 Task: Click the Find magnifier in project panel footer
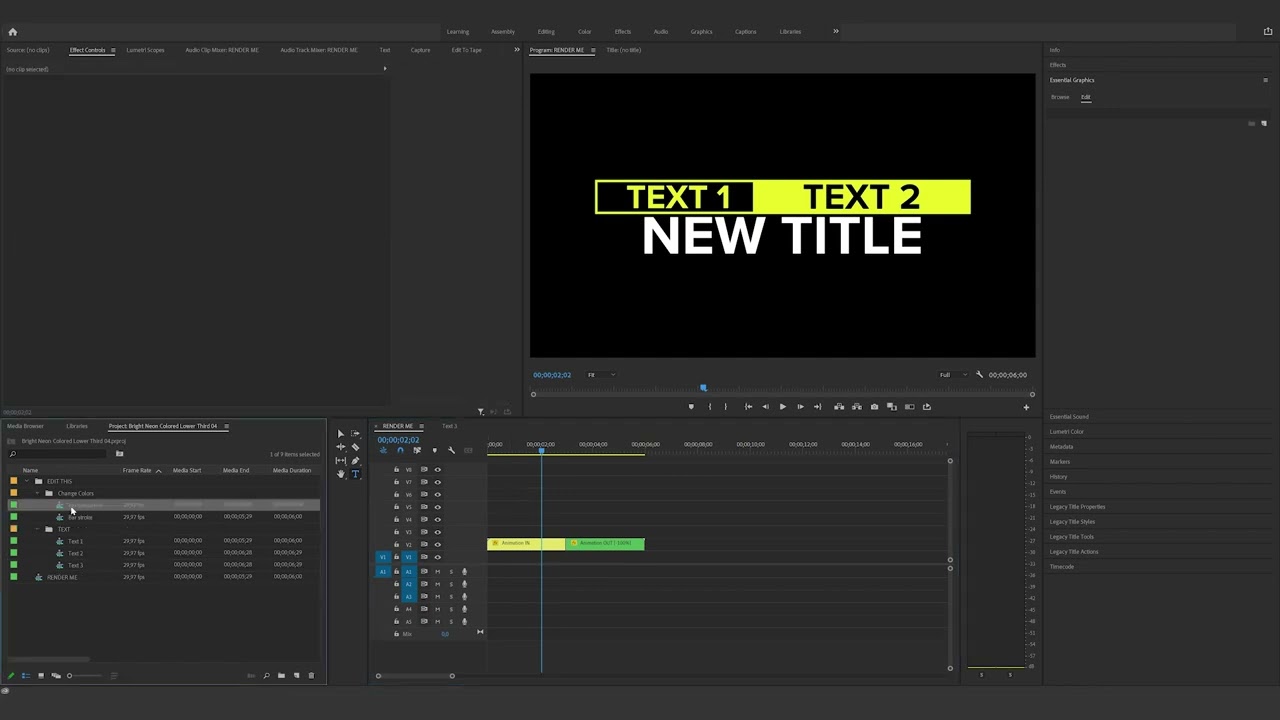click(266, 676)
